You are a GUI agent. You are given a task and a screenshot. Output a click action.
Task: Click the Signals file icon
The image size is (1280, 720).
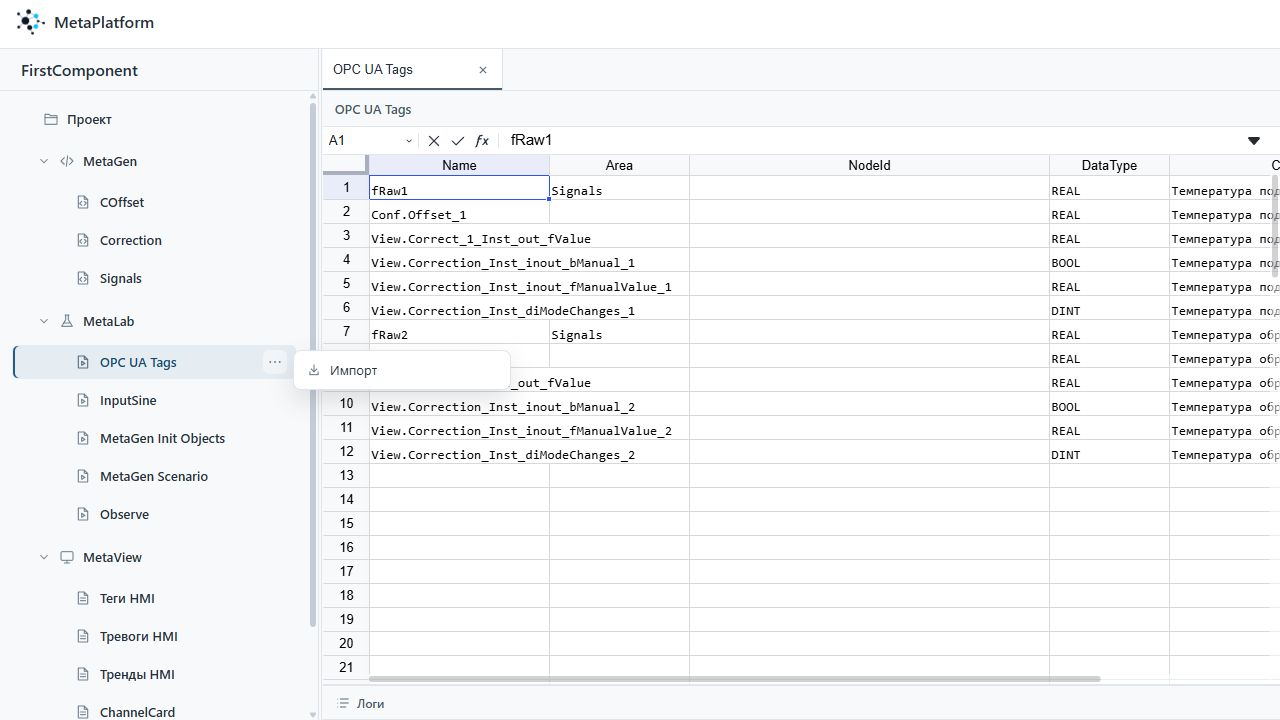(84, 278)
